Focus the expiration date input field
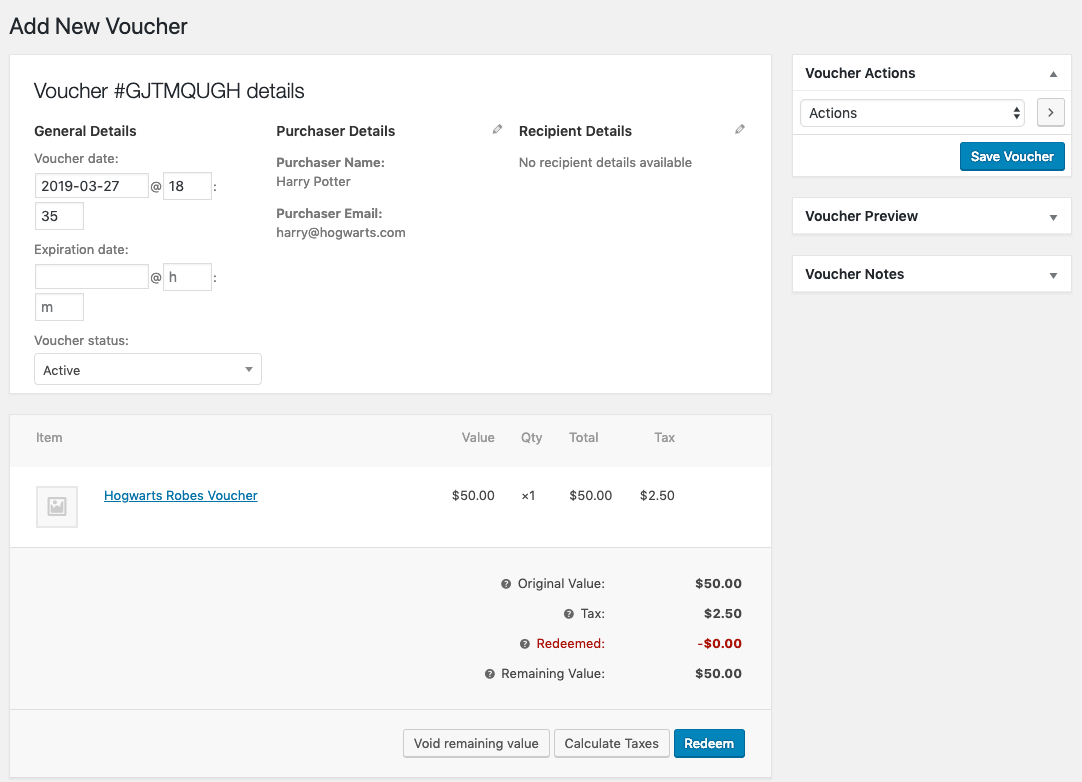This screenshot has height=782, width=1082. point(92,277)
